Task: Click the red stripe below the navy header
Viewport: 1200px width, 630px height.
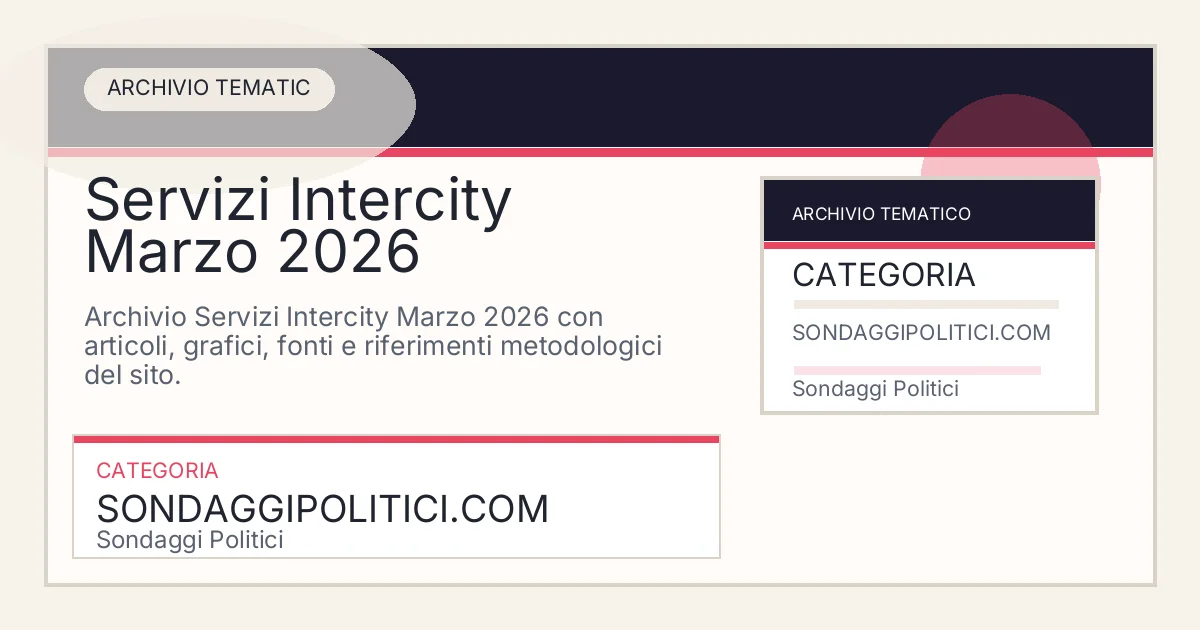Action: point(600,153)
